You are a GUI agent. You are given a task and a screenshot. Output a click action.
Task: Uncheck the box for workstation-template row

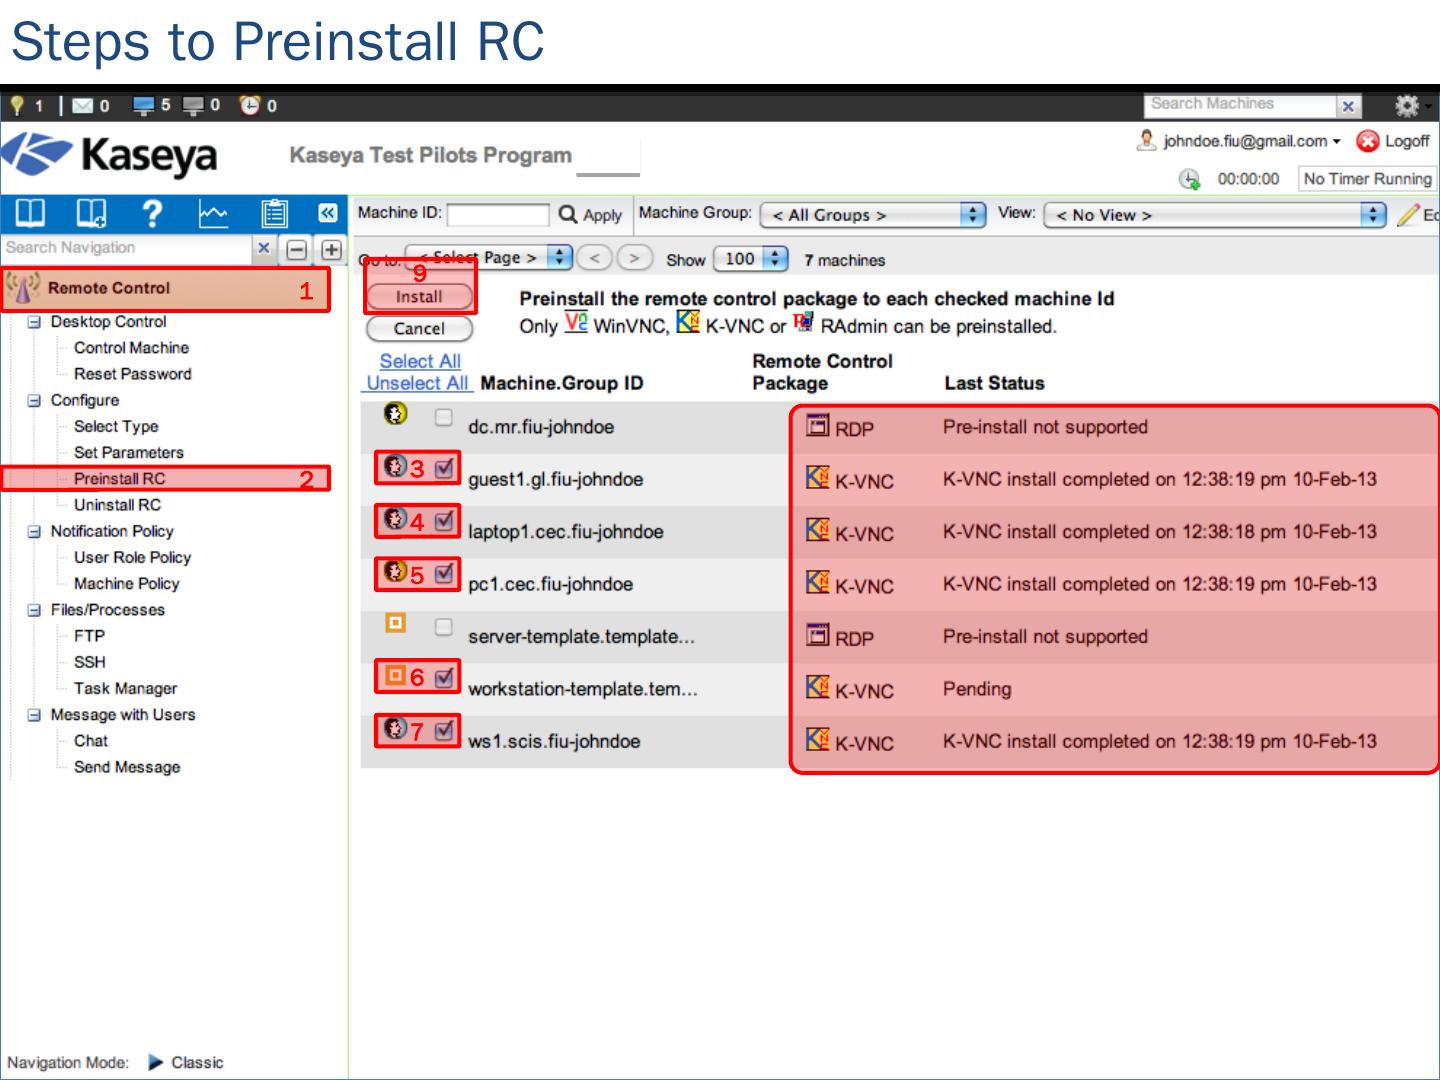pos(445,677)
